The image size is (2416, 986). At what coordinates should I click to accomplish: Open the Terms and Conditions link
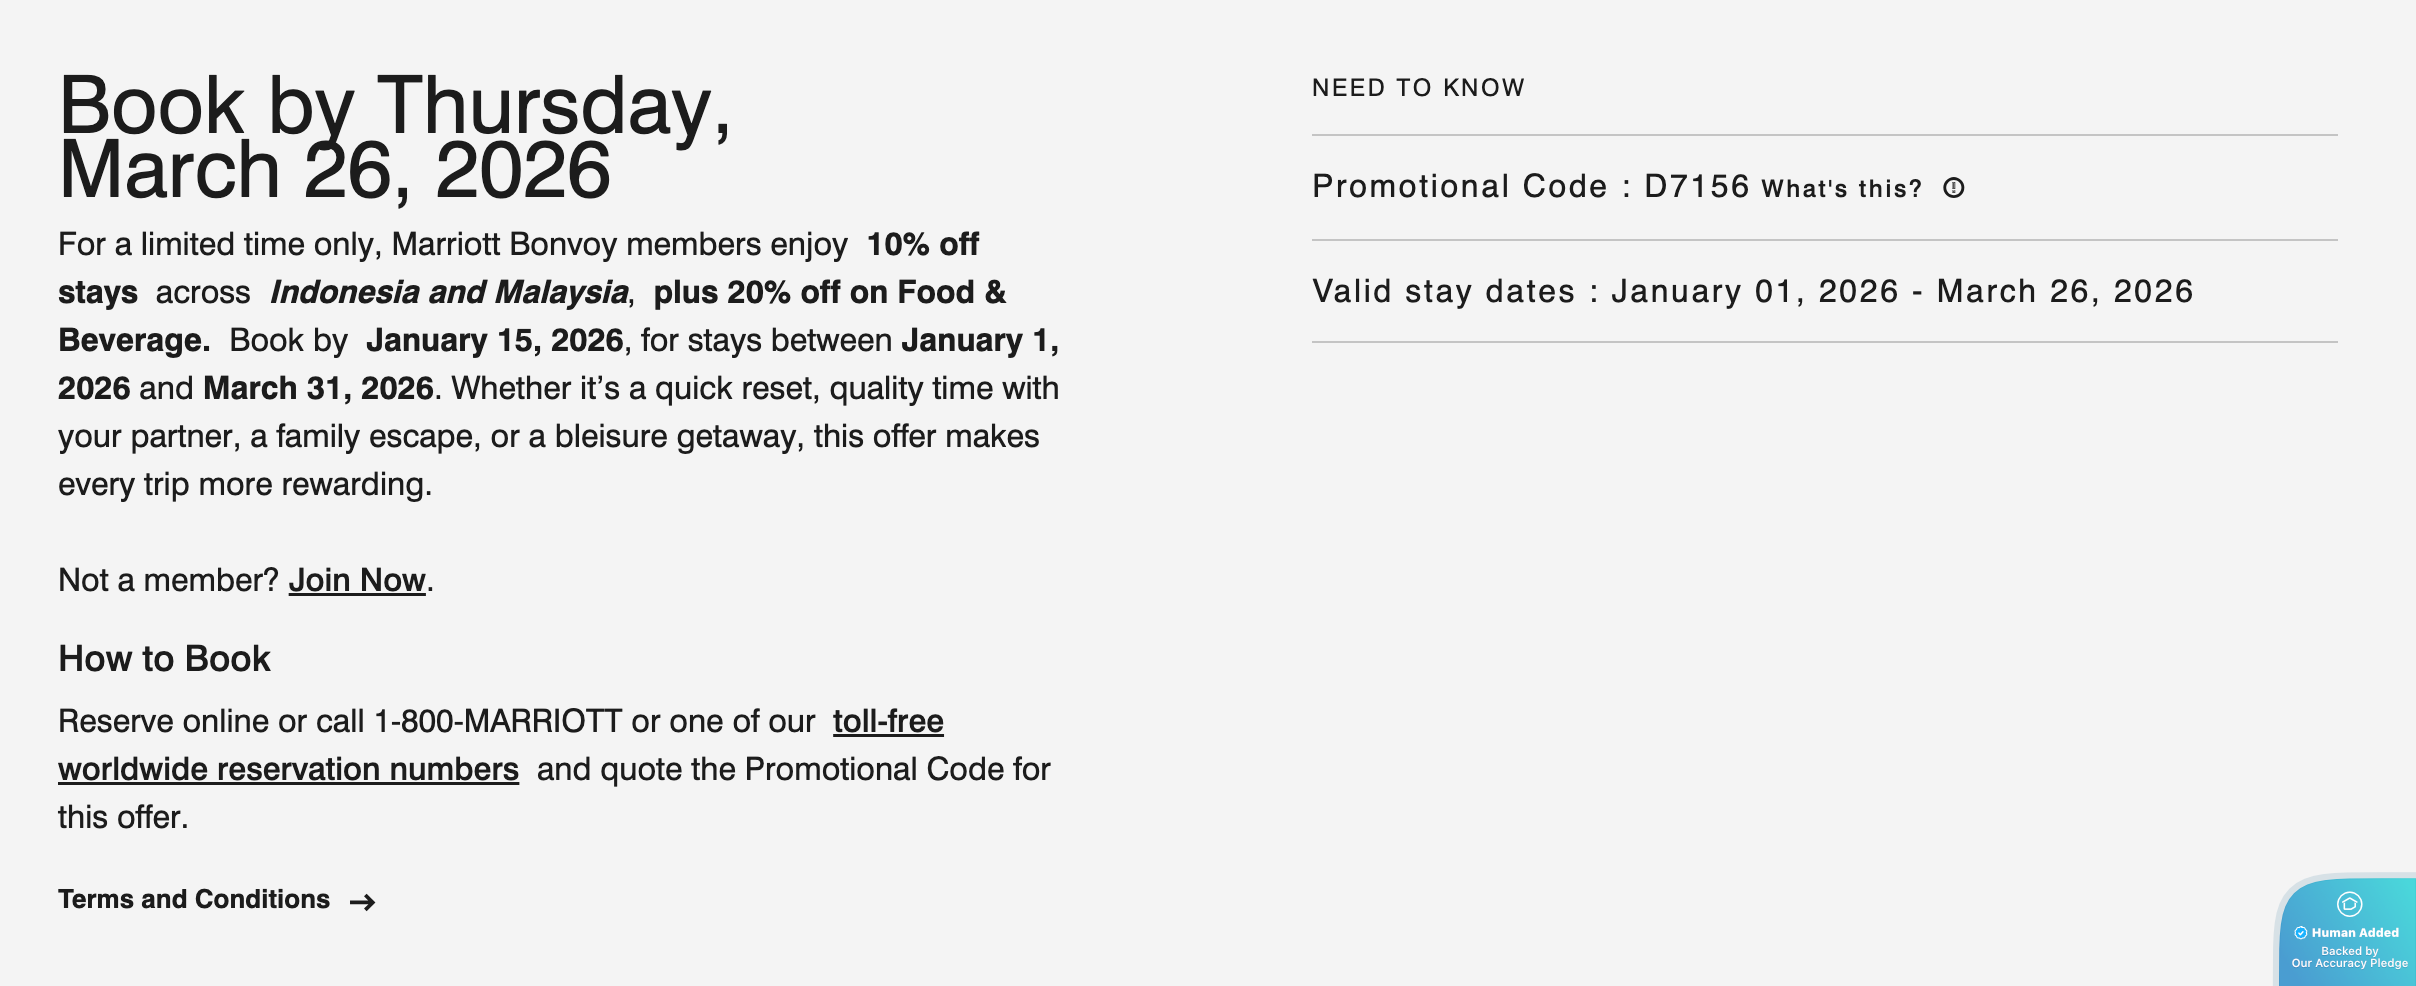194,899
